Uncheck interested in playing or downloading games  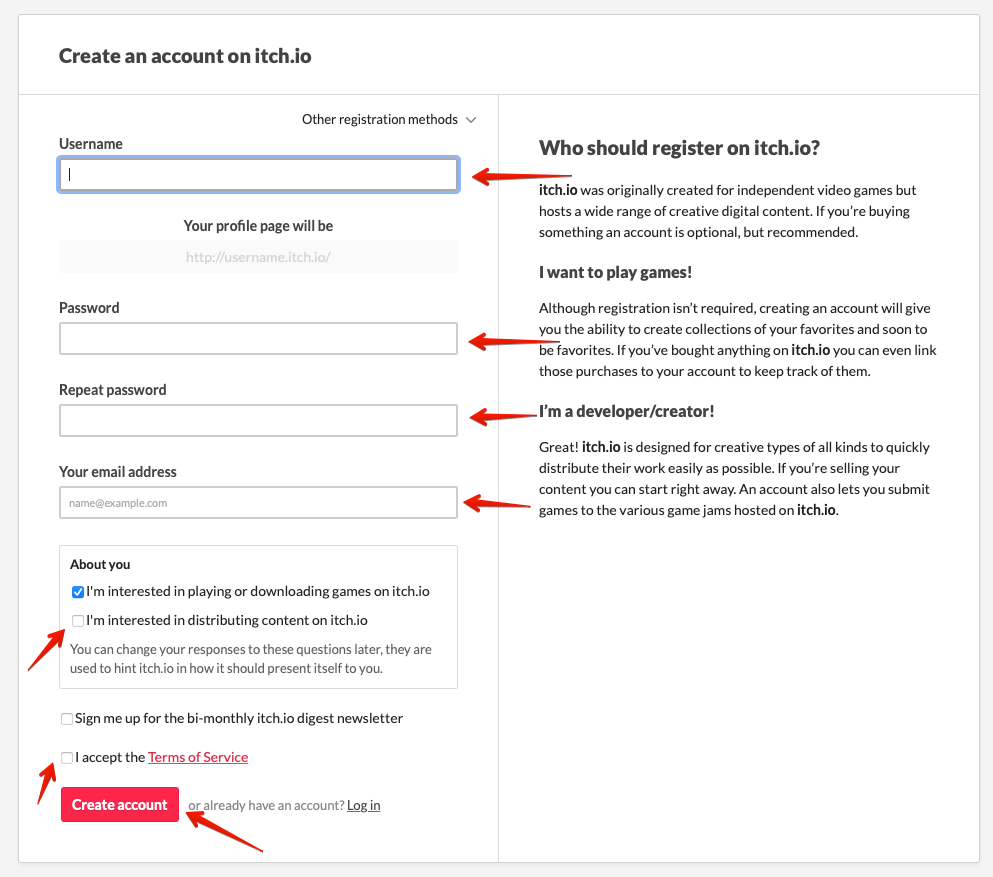(x=77, y=592)
